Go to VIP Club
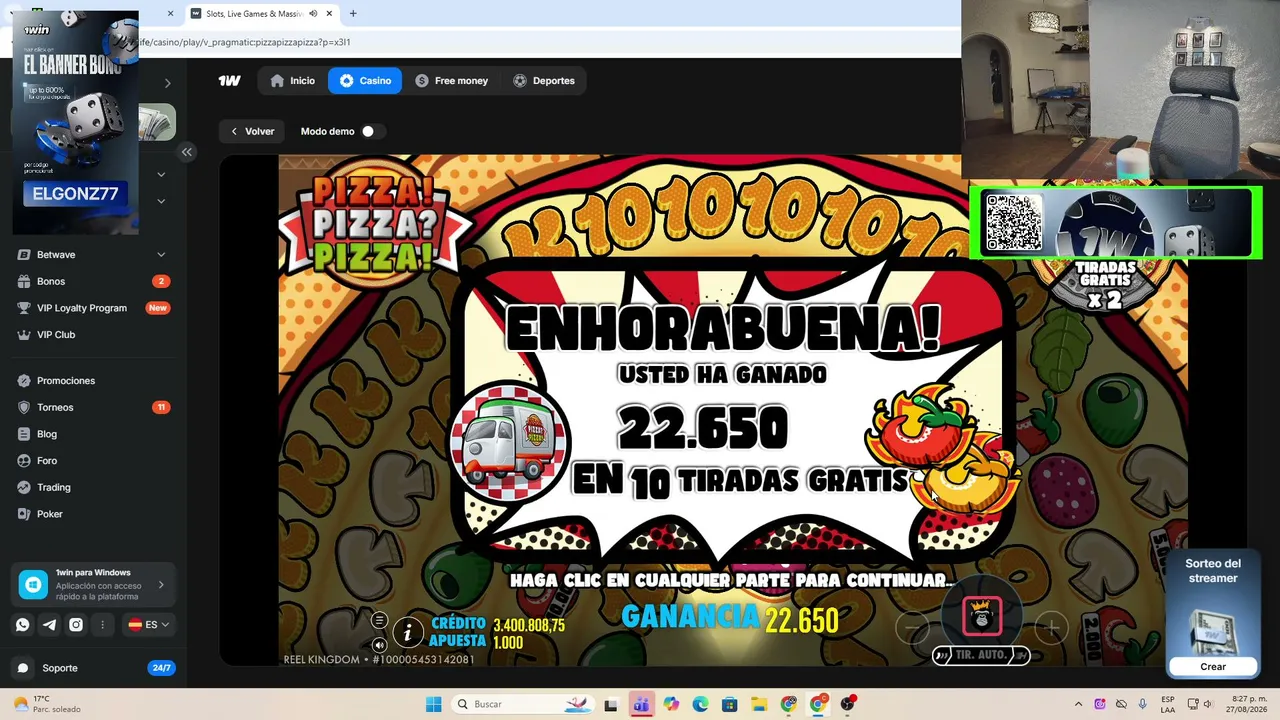The image size is (1280, 720). [92, 335]
